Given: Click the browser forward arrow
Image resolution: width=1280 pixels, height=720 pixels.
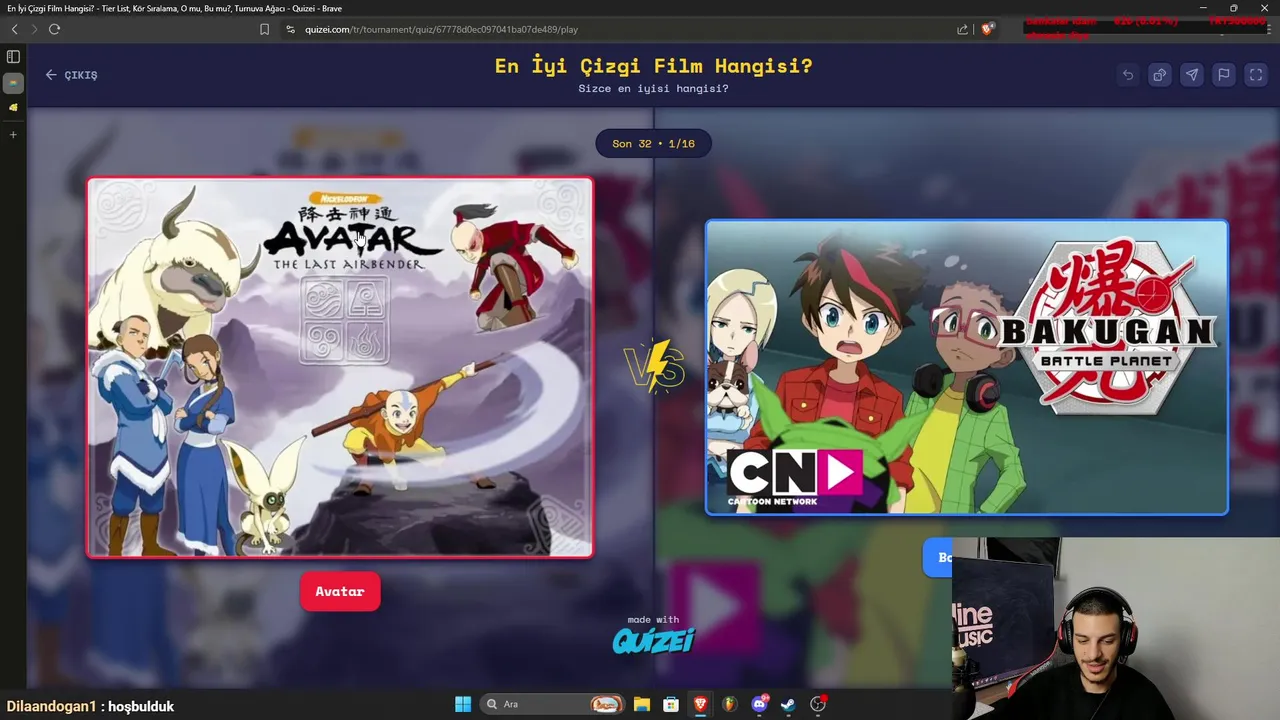Looking at the screenshot, I should pos(34,29).
